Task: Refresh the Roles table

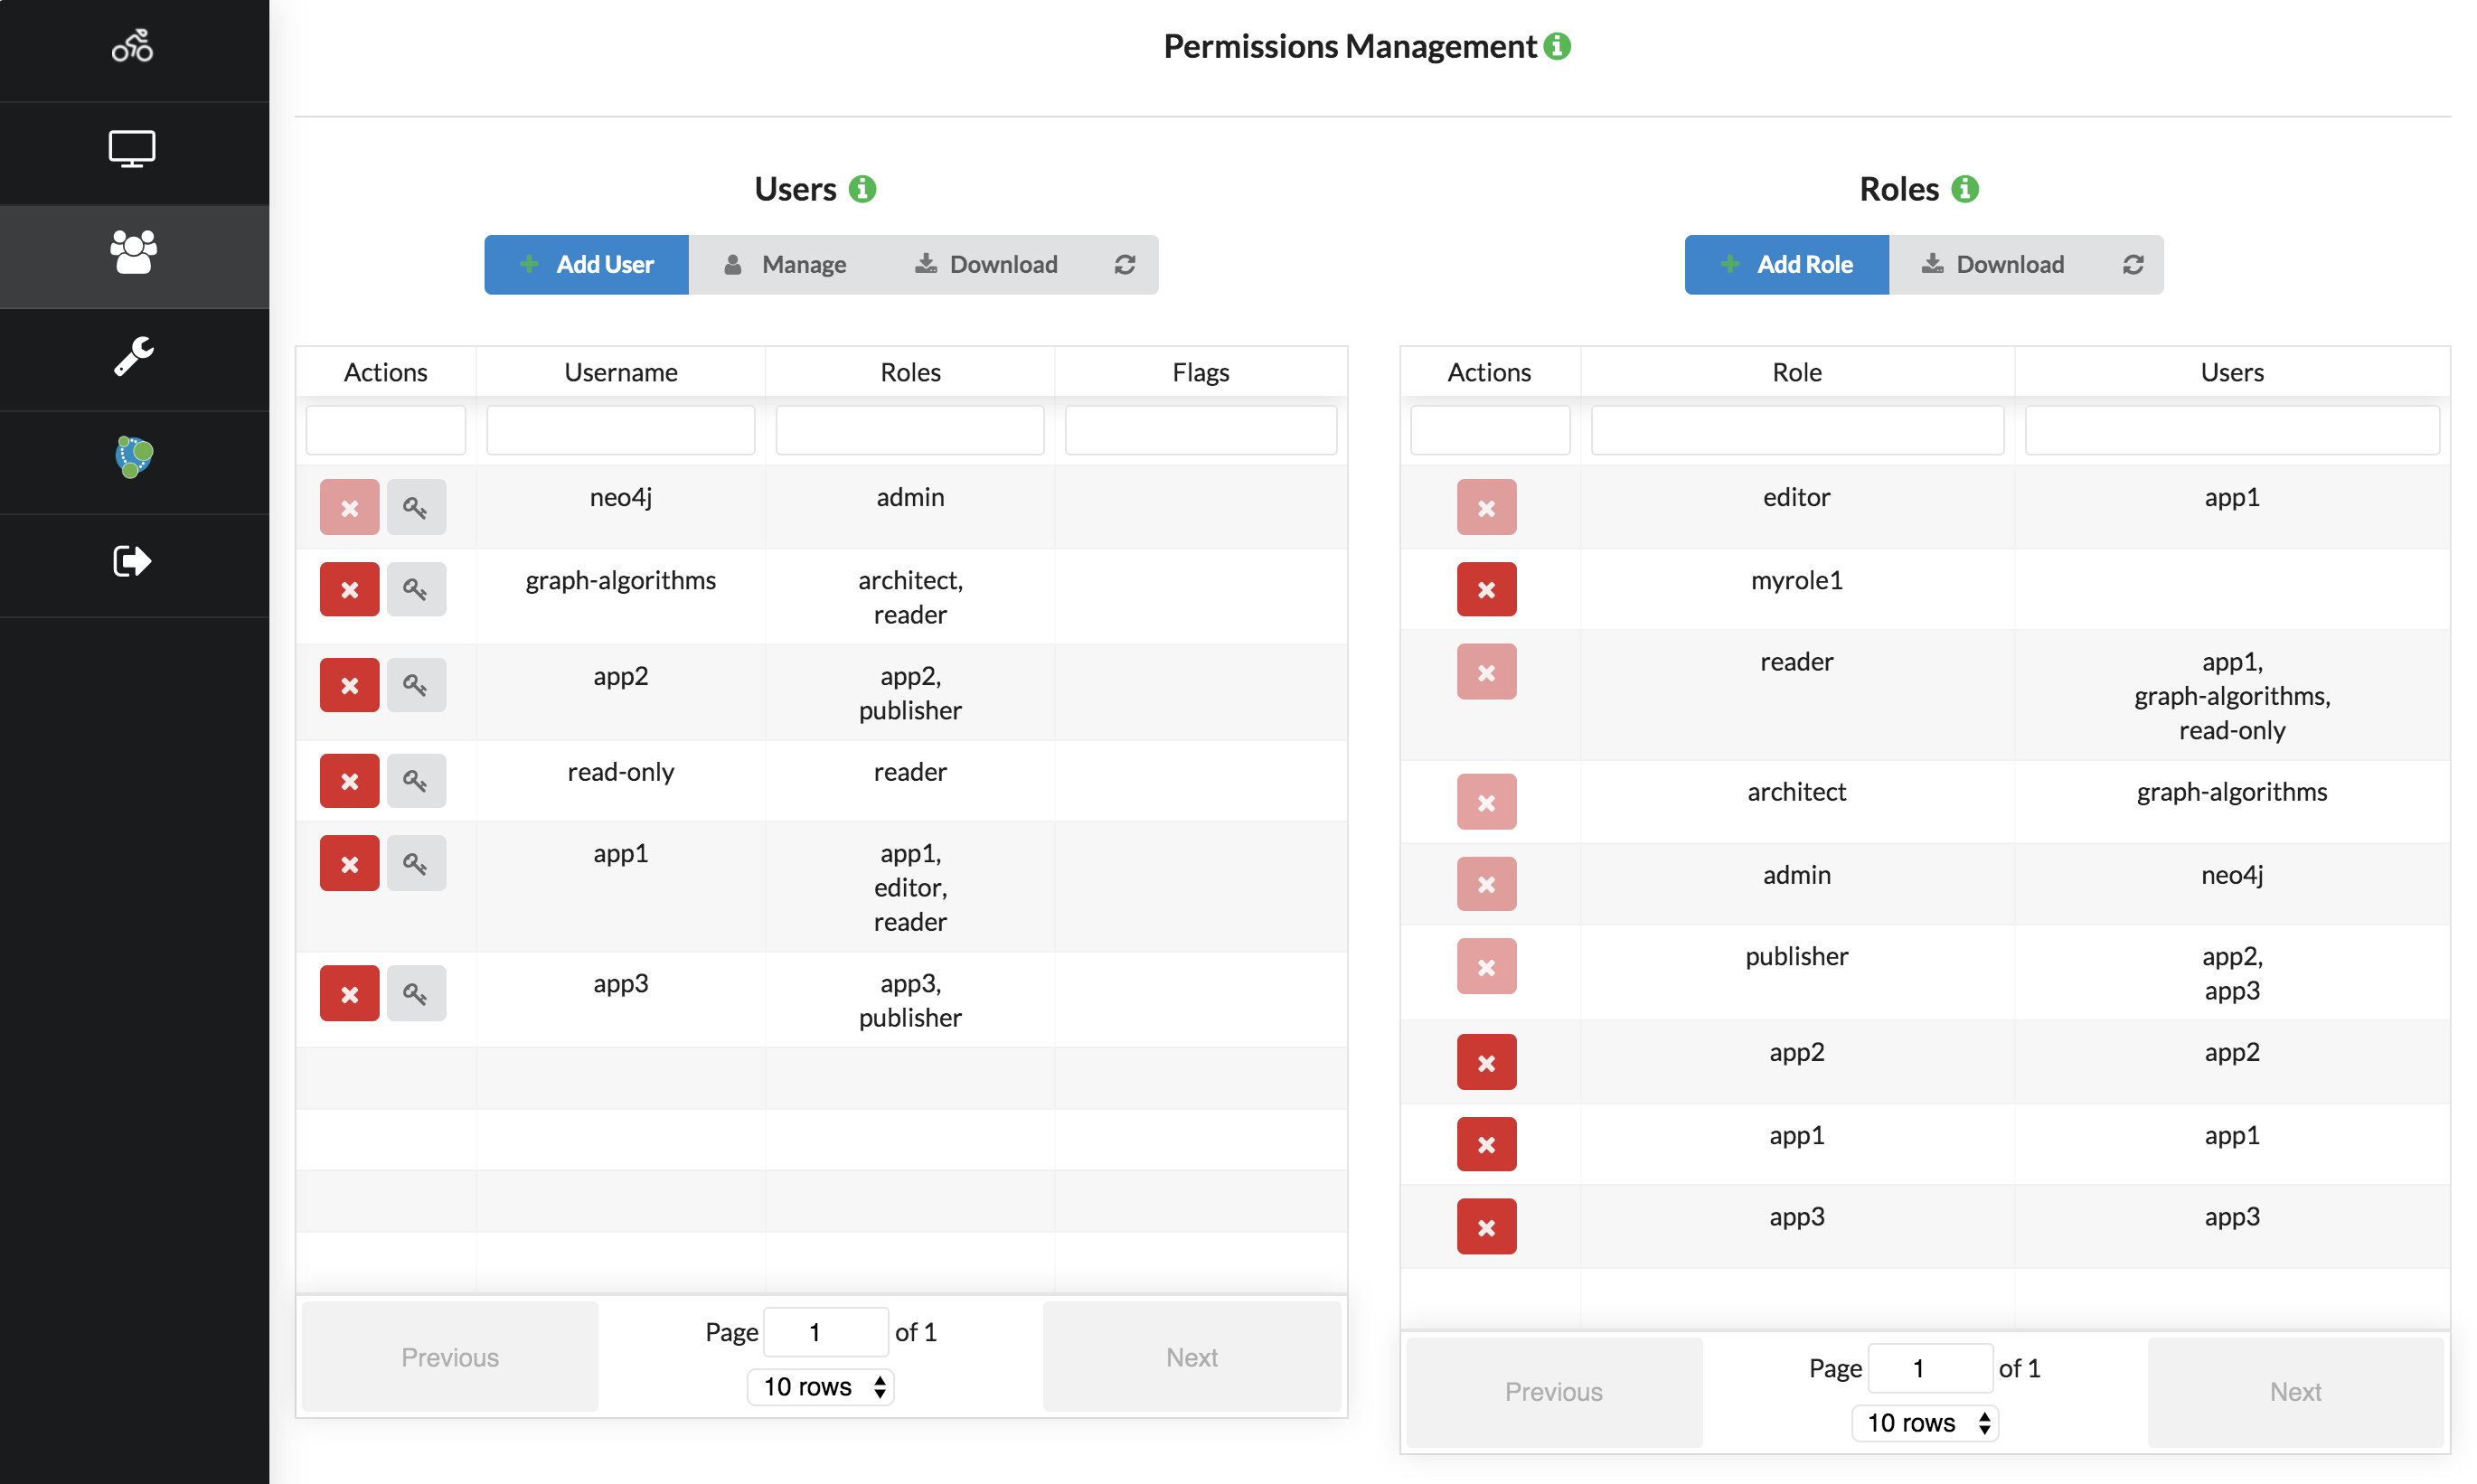Action: 2132,265
